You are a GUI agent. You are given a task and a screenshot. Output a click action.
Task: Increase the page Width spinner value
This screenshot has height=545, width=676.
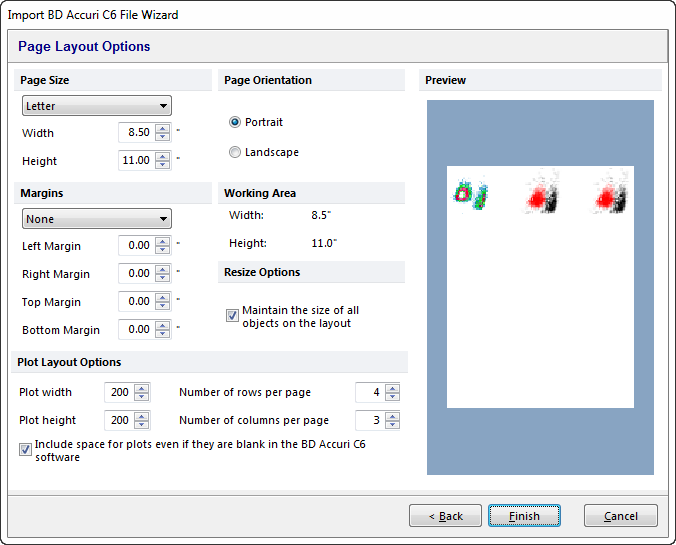click(162, 128)
